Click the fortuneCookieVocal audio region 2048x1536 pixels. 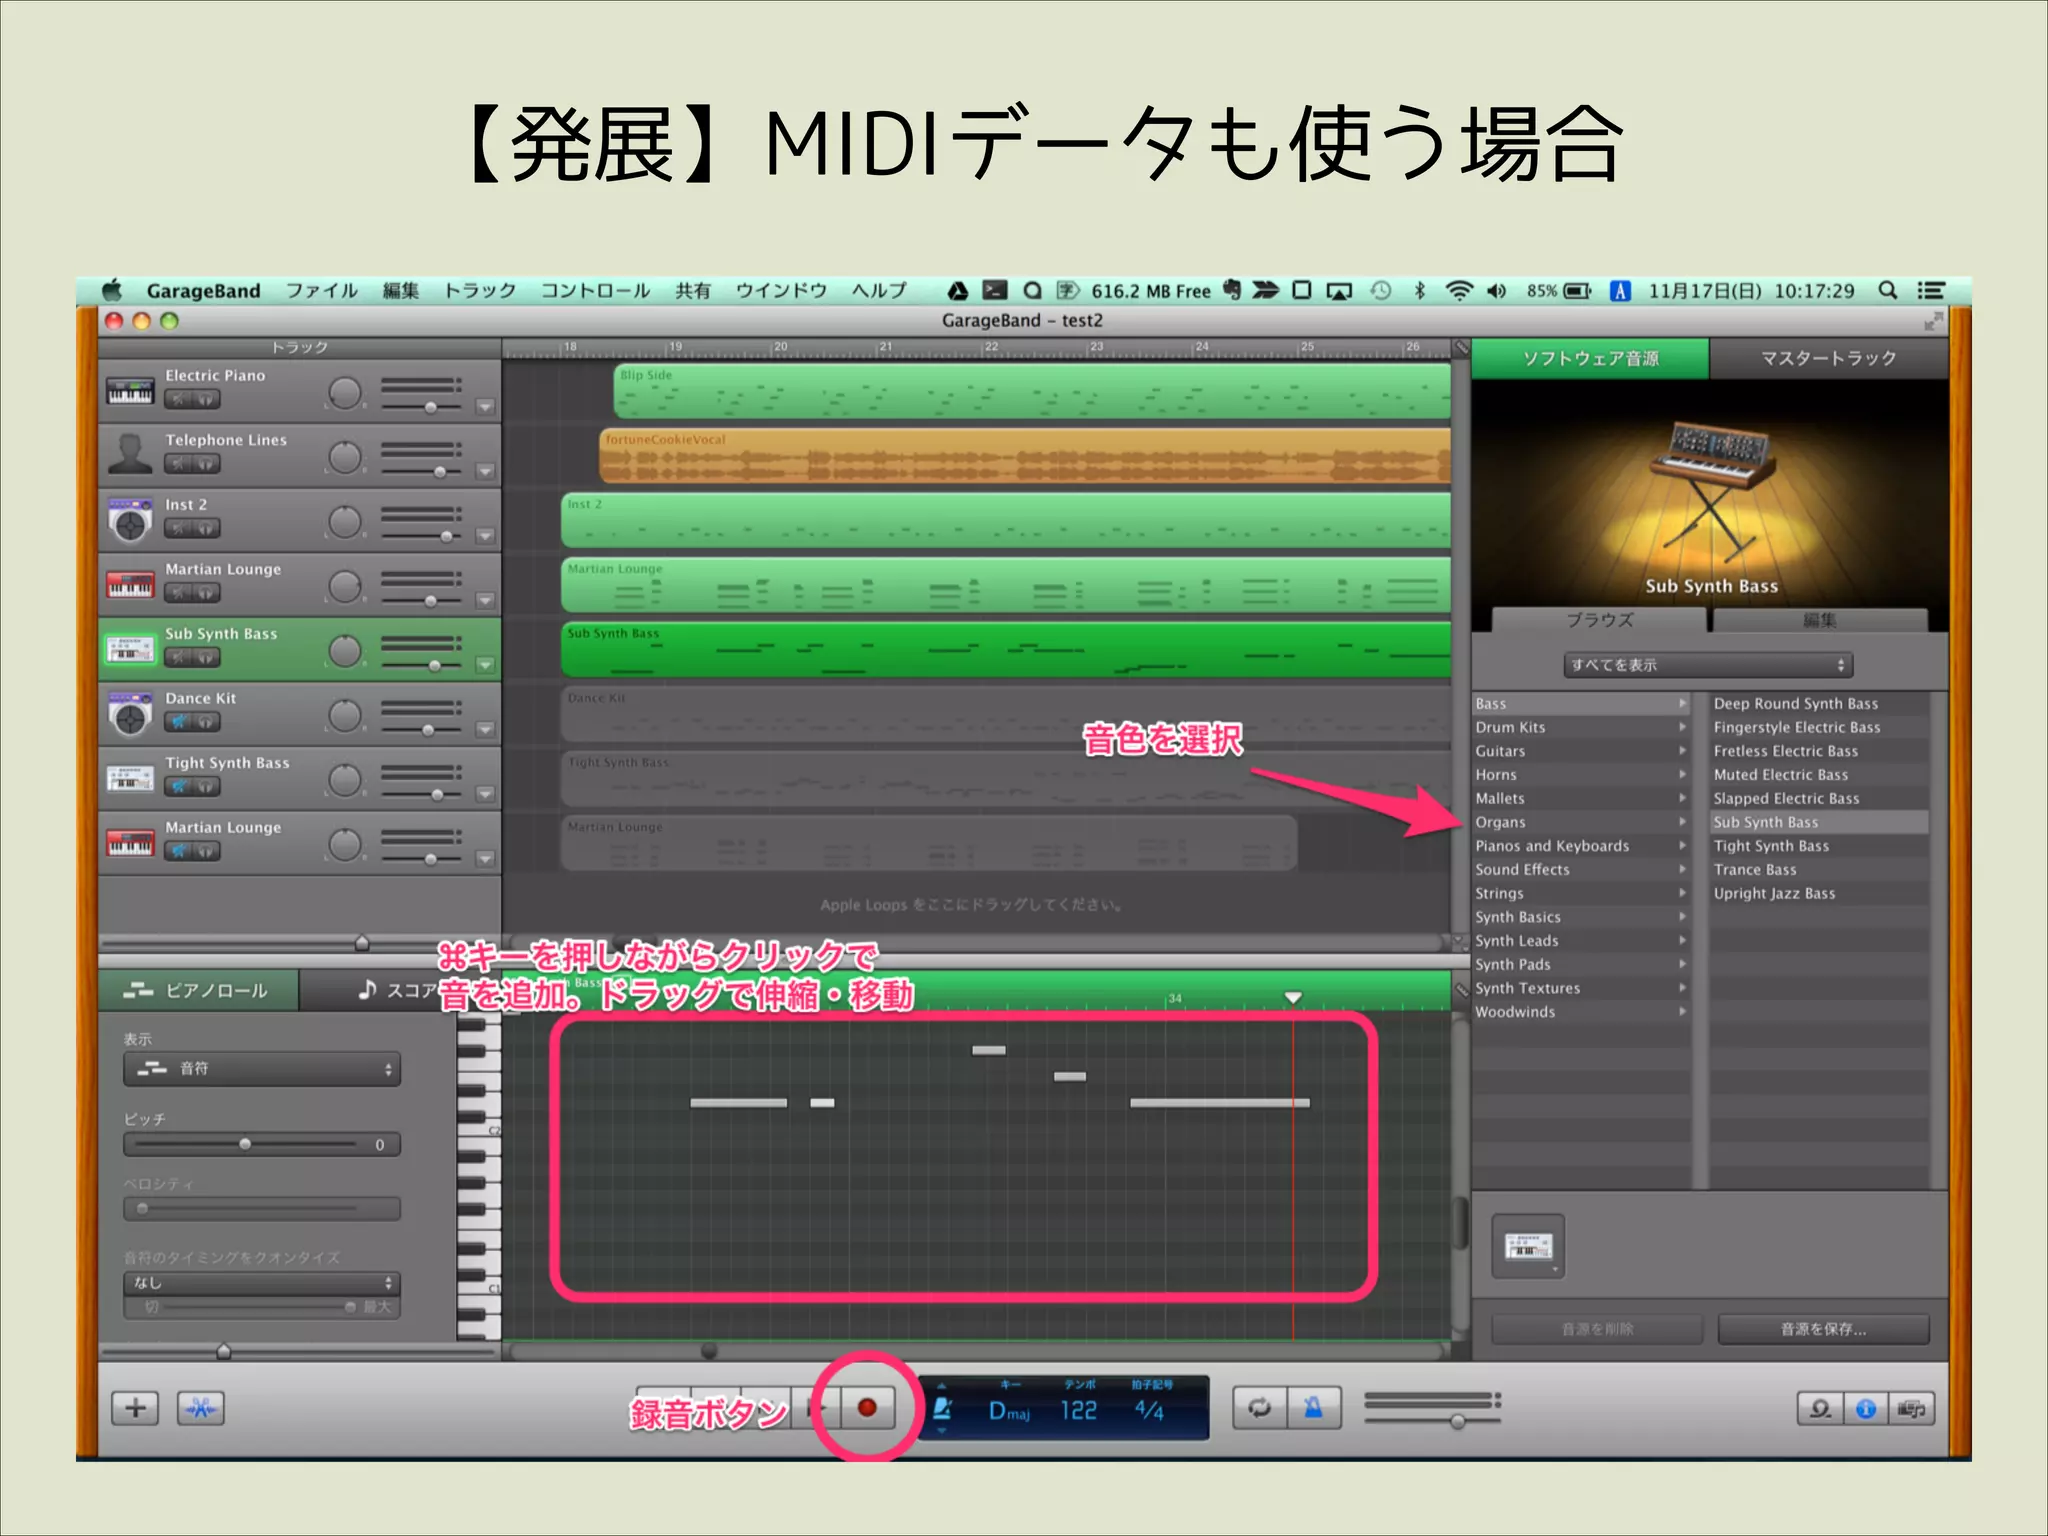(1025, 456)
